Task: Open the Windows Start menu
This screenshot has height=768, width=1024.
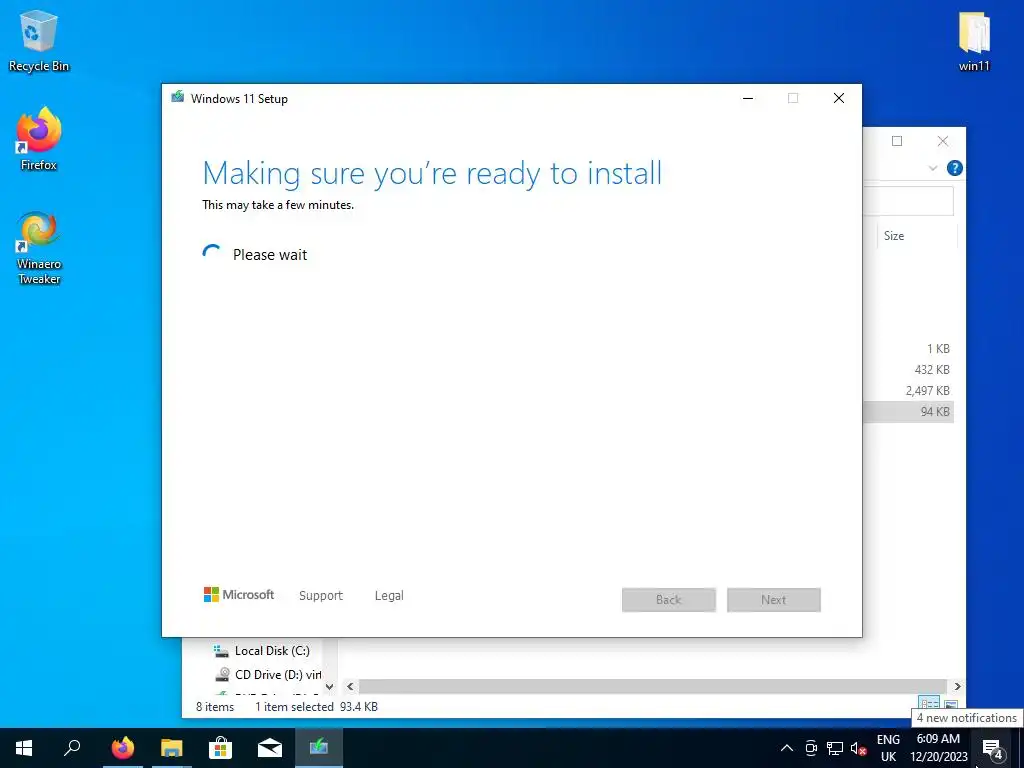Action: [24, 748]
